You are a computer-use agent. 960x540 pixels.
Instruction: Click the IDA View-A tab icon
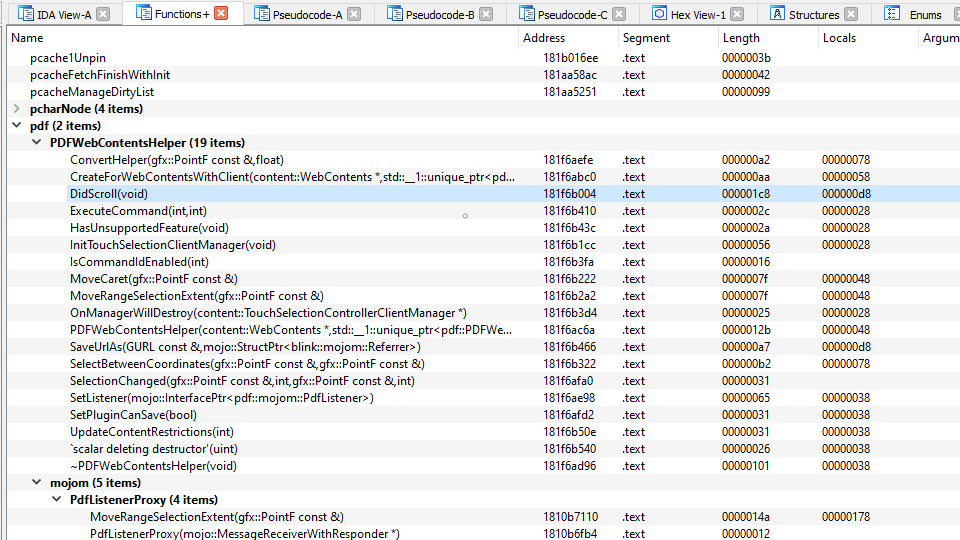point(26,13)
